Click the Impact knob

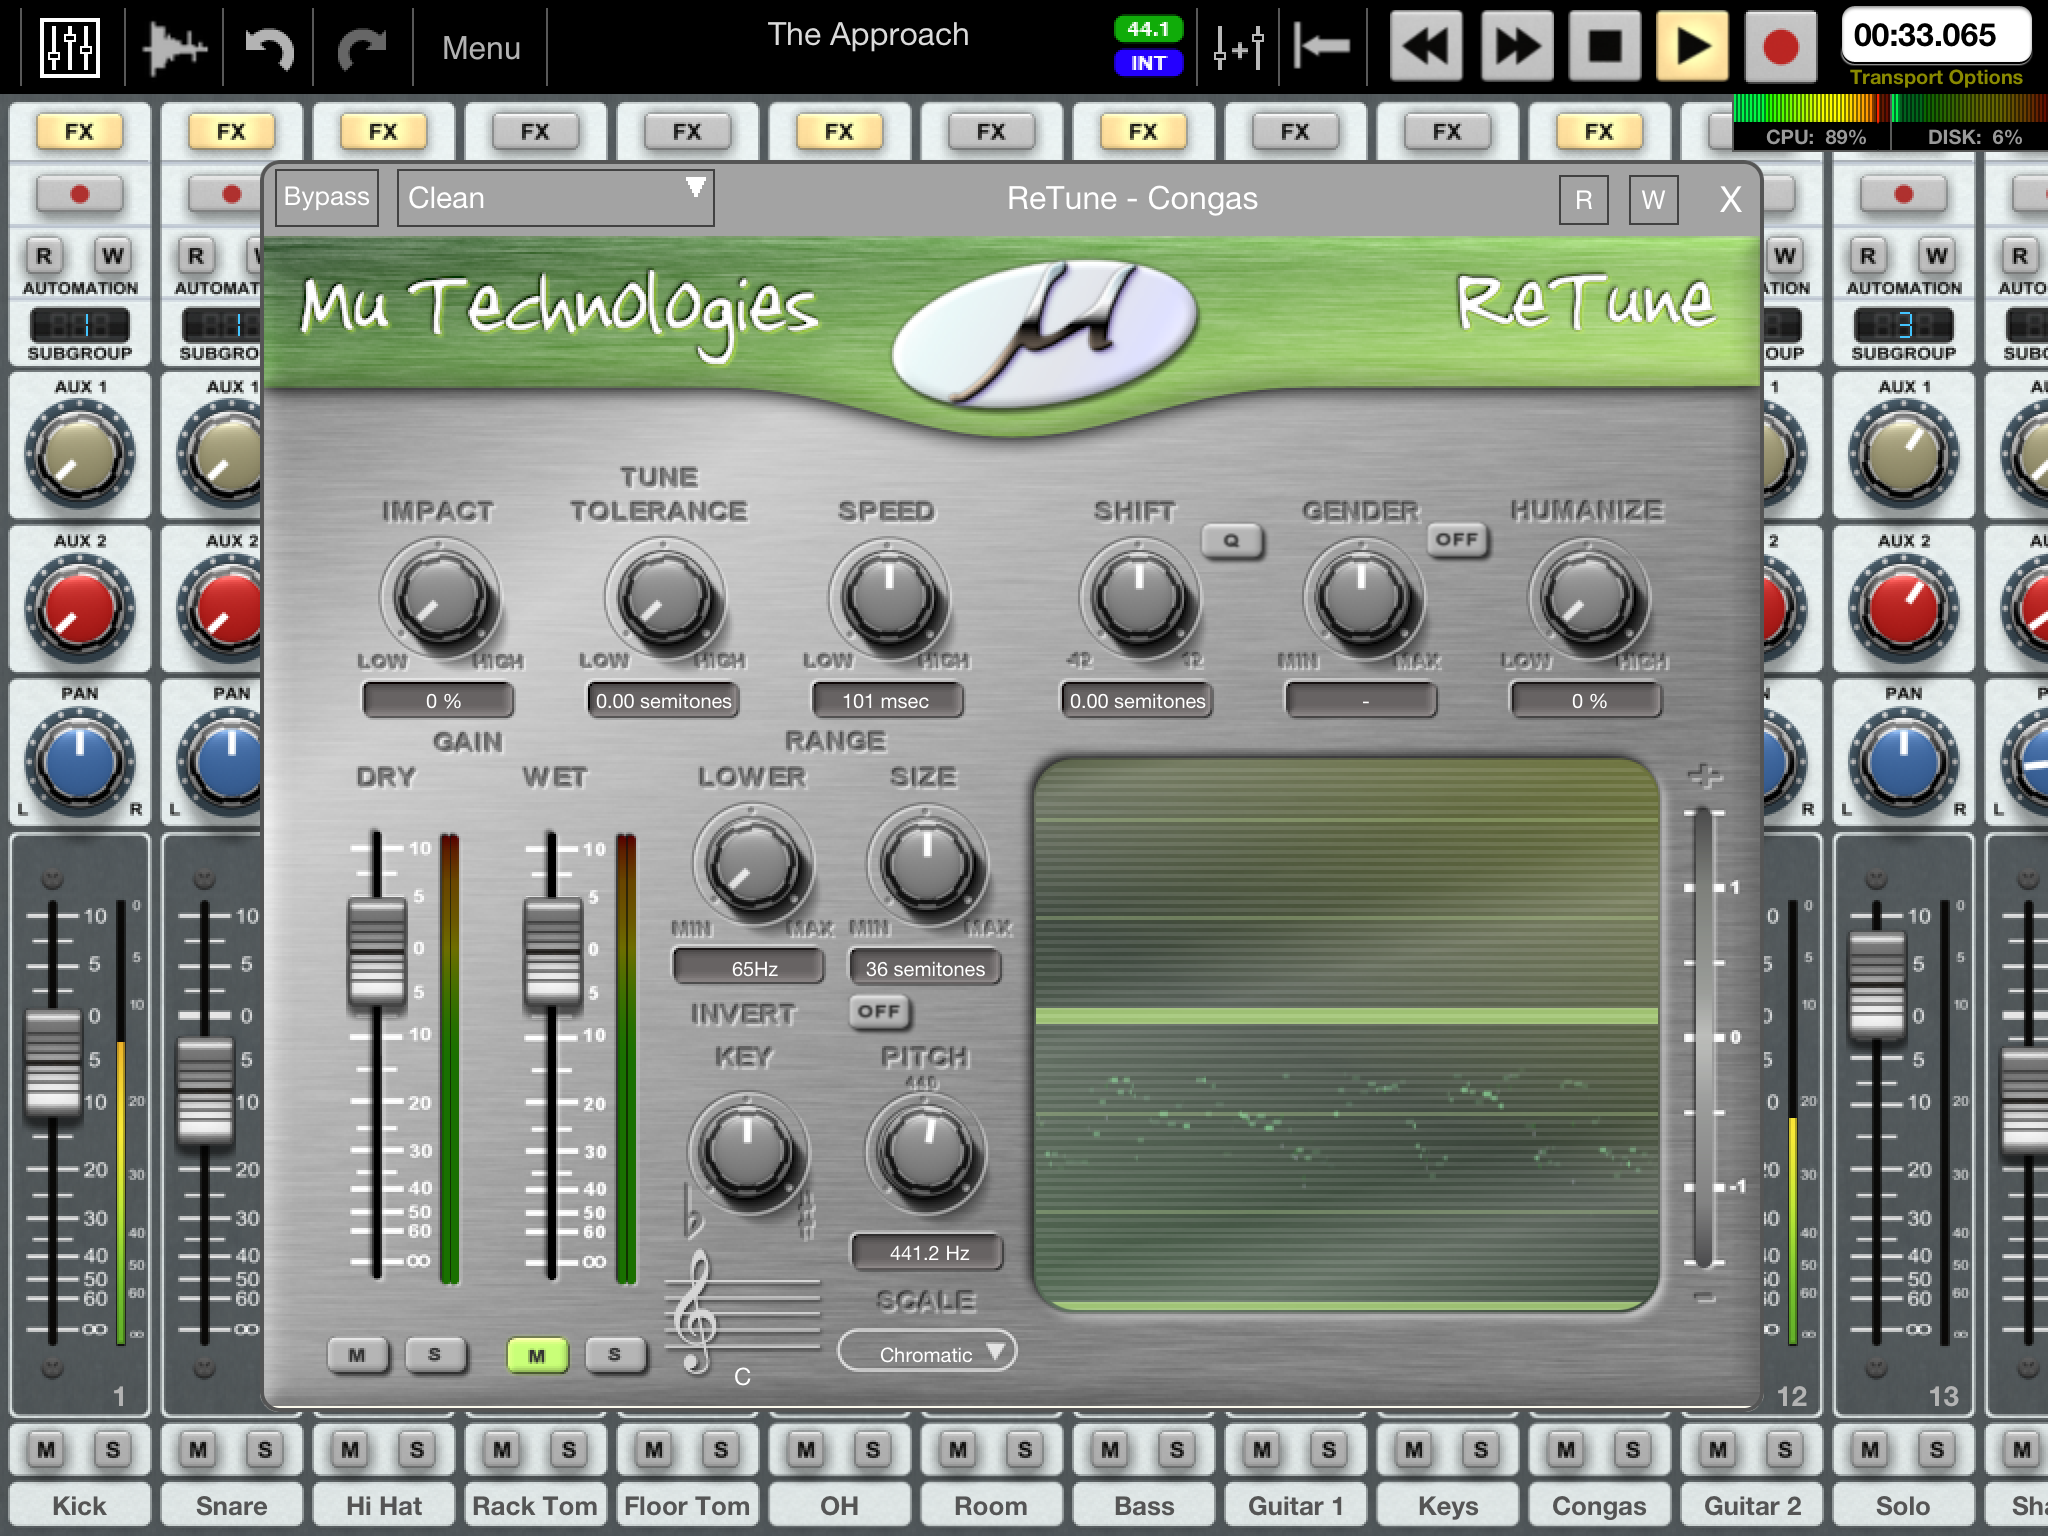439,598
